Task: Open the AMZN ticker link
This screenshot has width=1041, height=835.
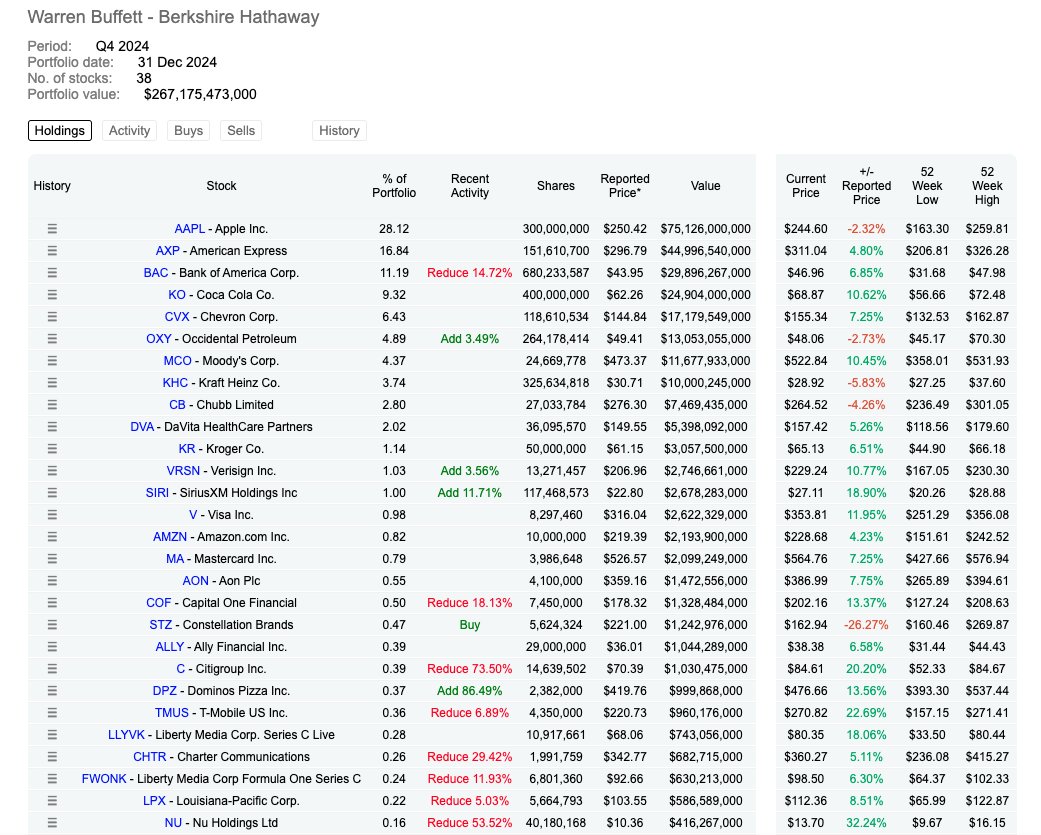Action: pyautogui.click(x=170, y=536)
